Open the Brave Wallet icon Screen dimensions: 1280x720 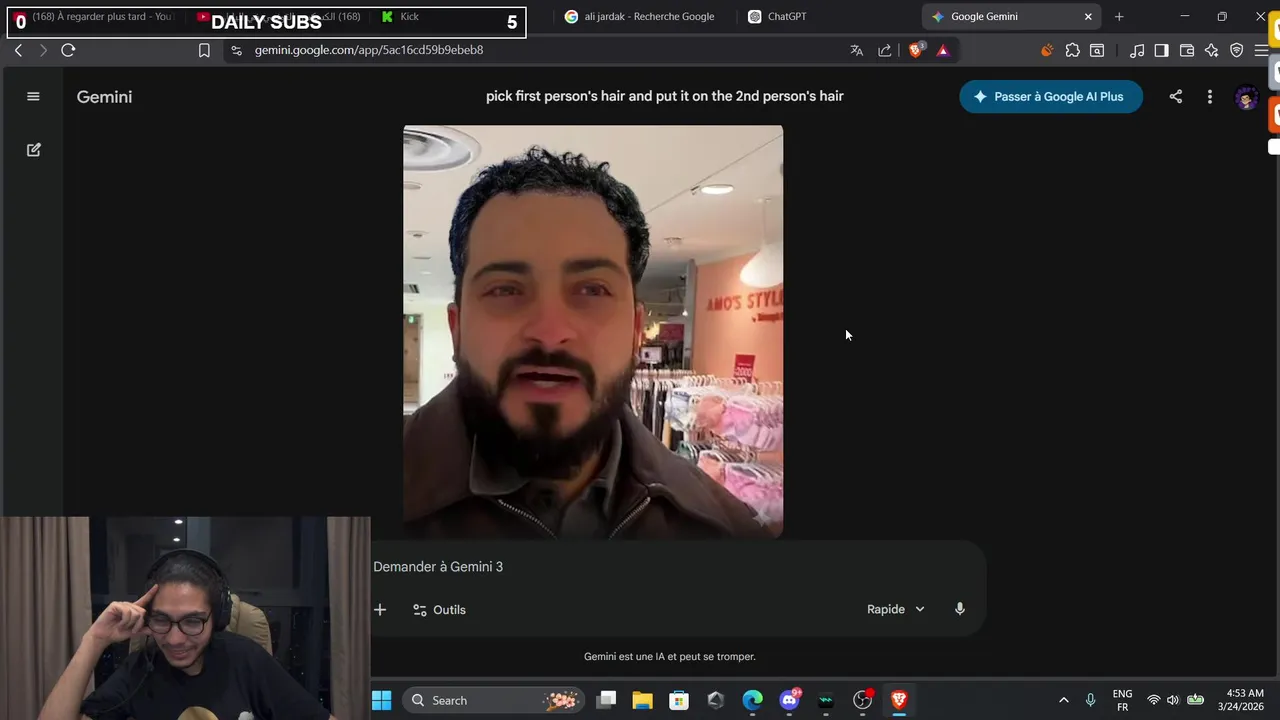click(1187, 50)
